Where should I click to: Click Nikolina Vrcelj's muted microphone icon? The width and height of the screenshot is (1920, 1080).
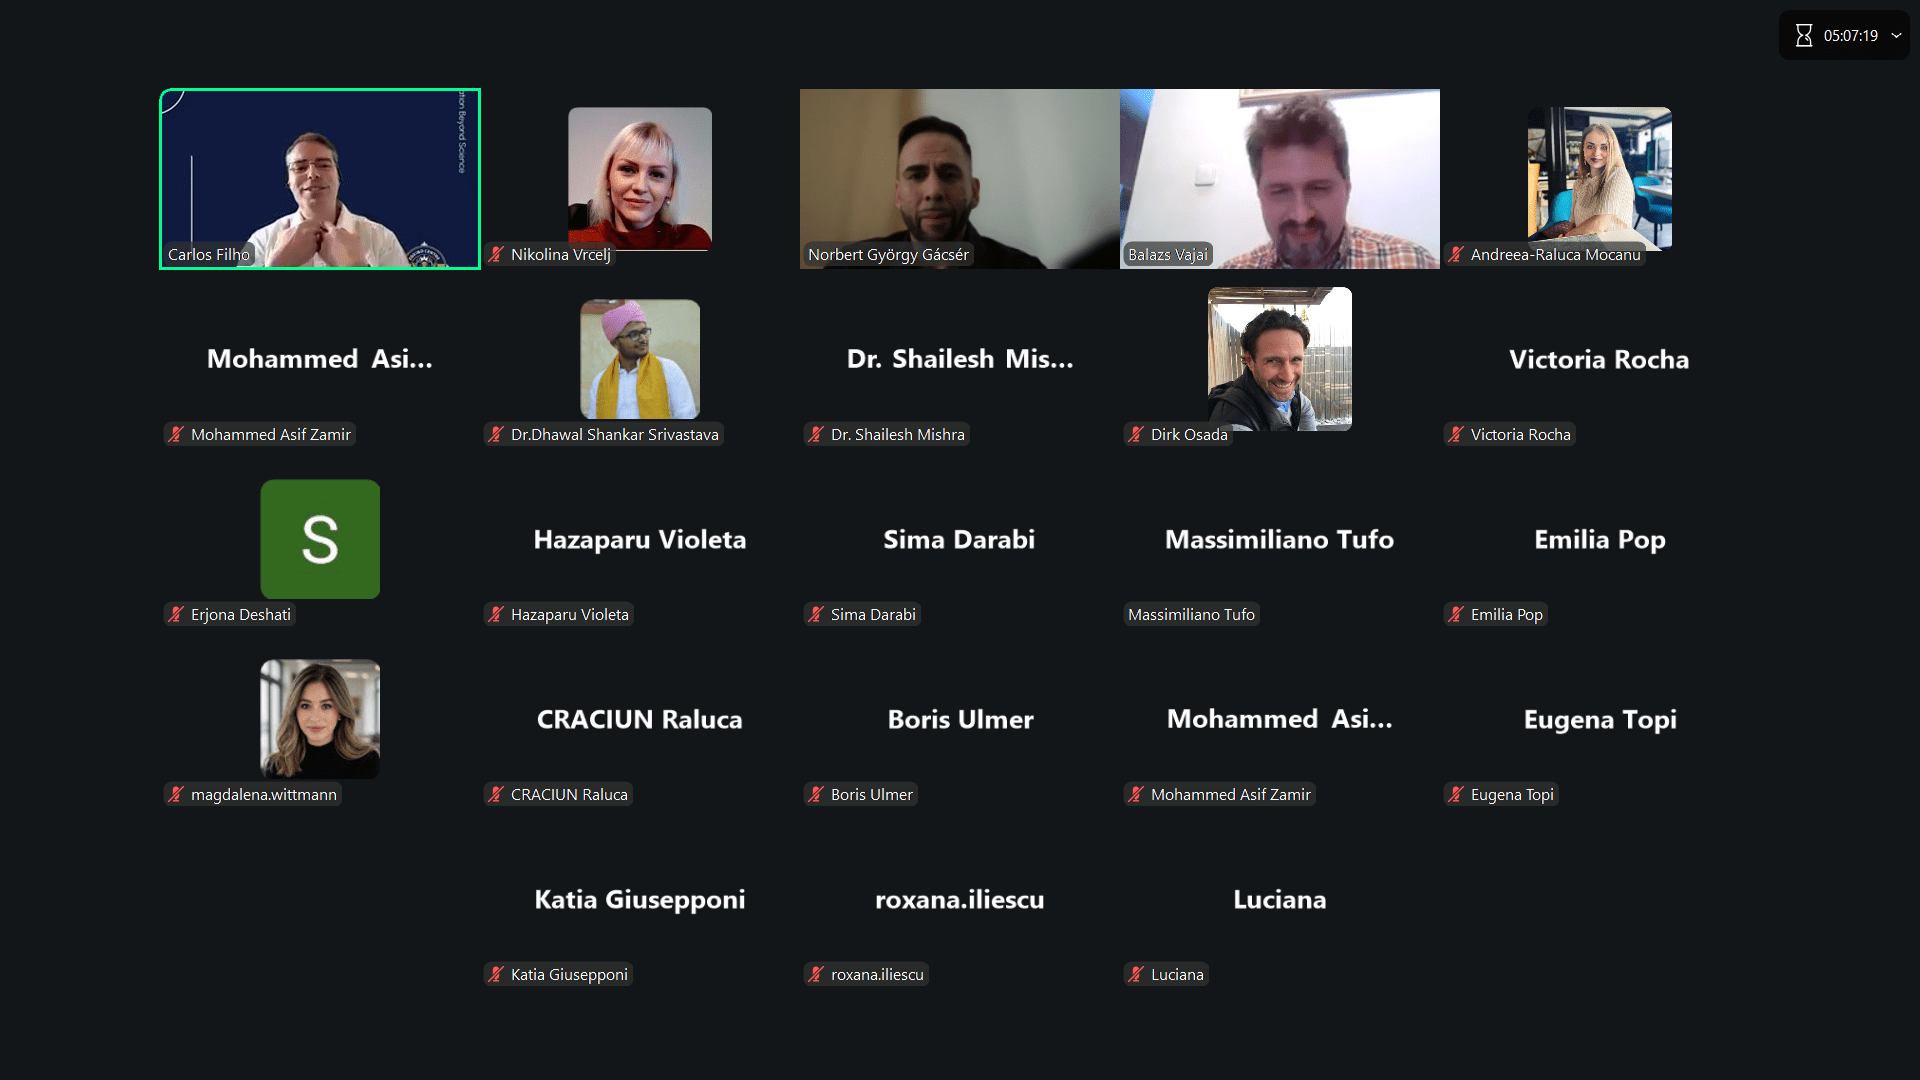496,255
